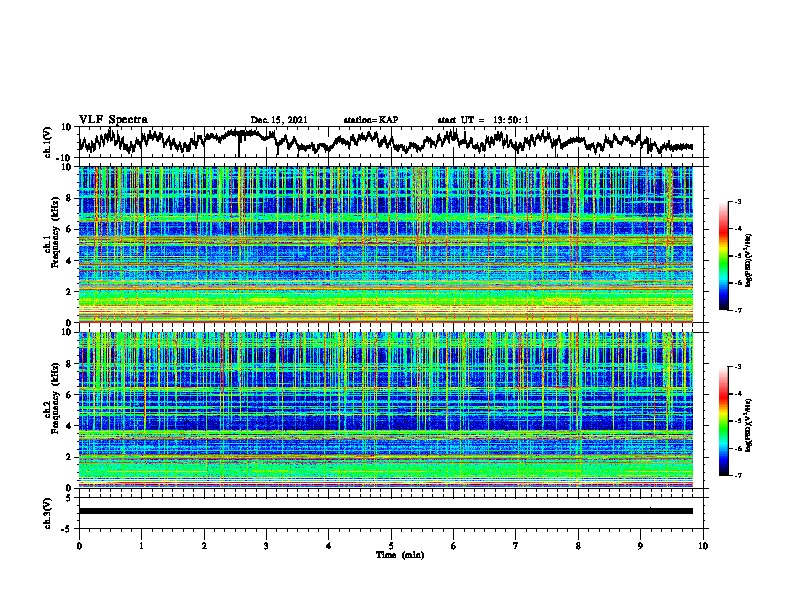
Task: Click inside the ch.1 spectrogram panel
Action: [x=386, y=244]
